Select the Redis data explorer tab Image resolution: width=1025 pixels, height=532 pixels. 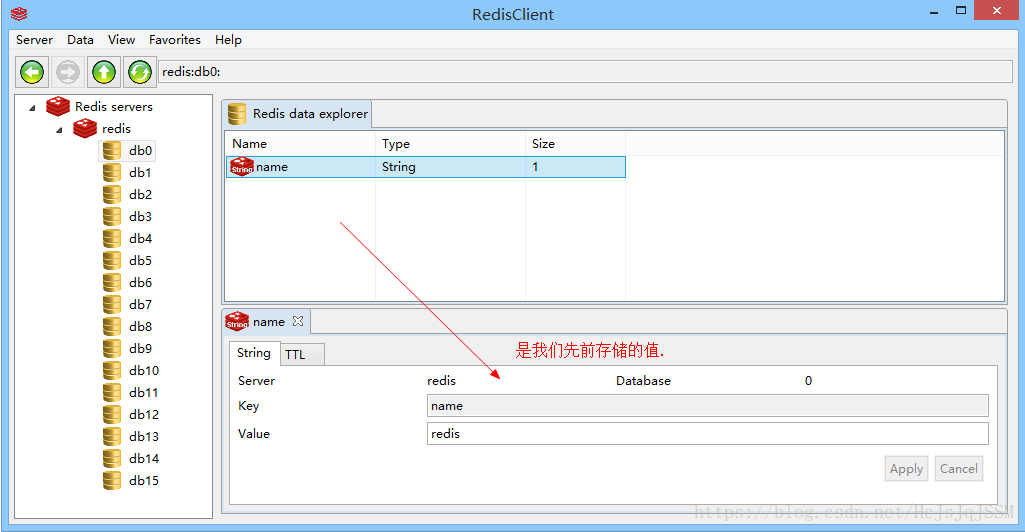[297, 114]
